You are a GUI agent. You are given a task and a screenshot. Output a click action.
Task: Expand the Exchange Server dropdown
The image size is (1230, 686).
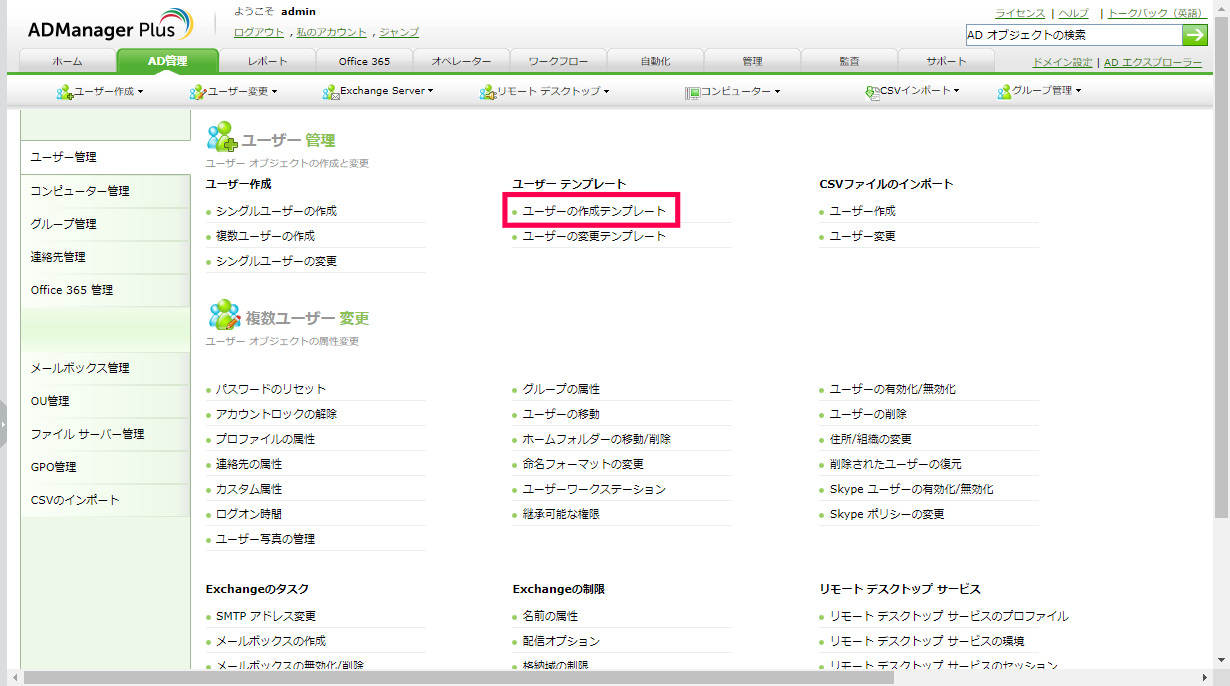(x=378, y=91)
